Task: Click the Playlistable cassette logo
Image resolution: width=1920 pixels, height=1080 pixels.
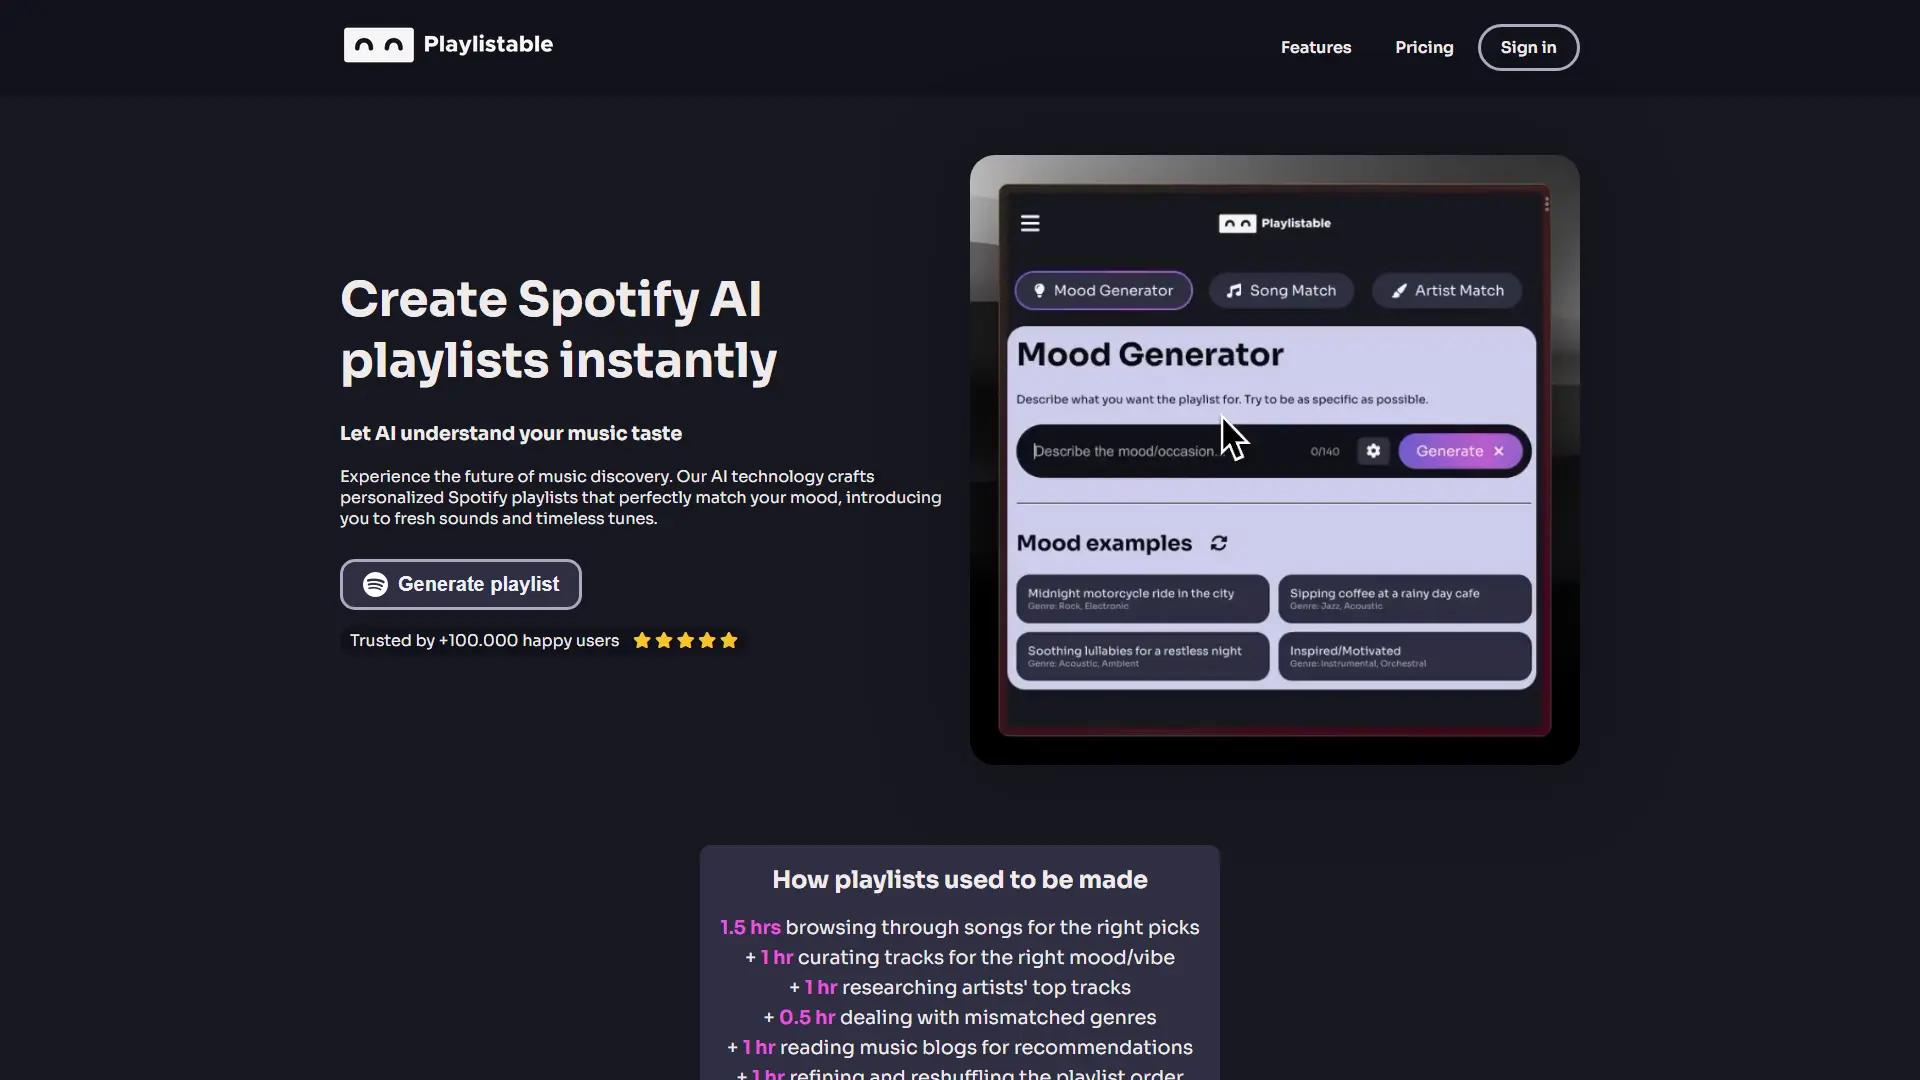Action: [x=378, y=44]
